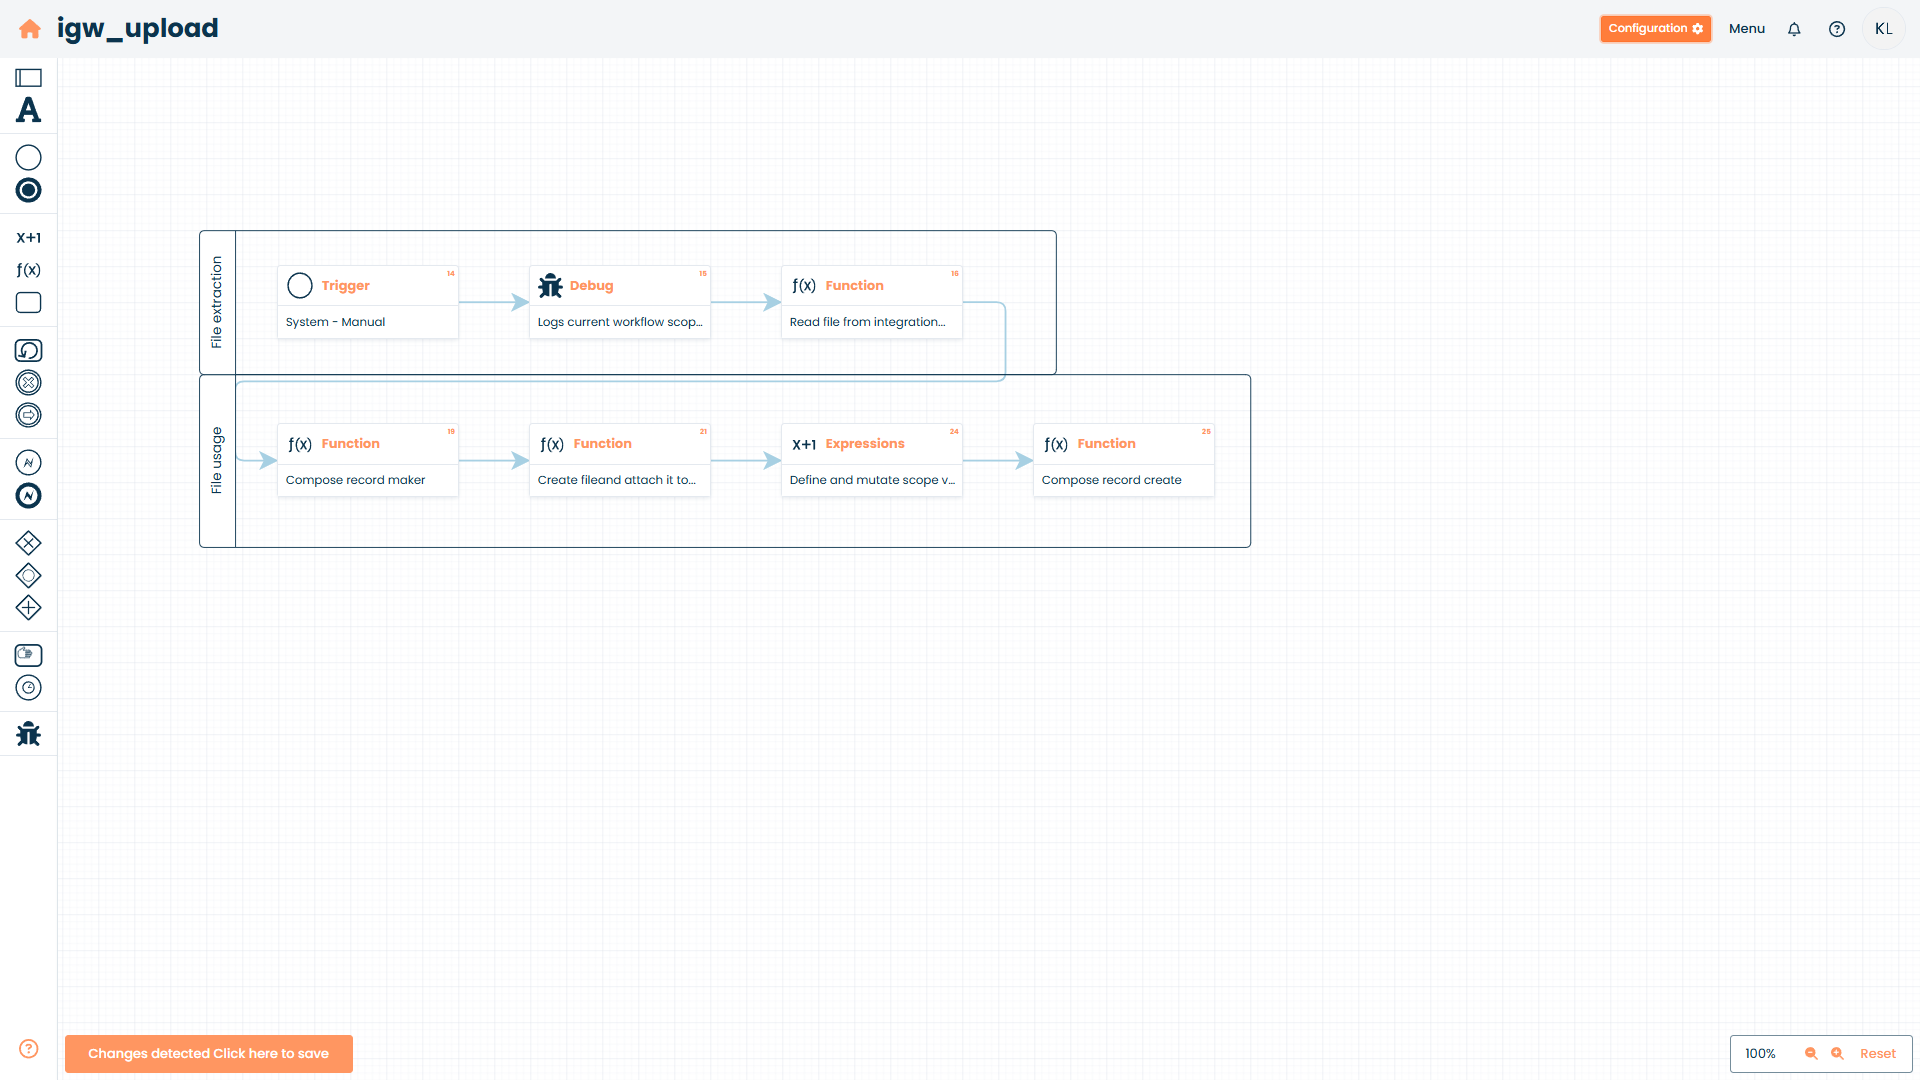The height and width of the screenshot is (1080, 1920).
Task: Select the clock delay tool in sidebar
Action: click(x=28, y=688)
